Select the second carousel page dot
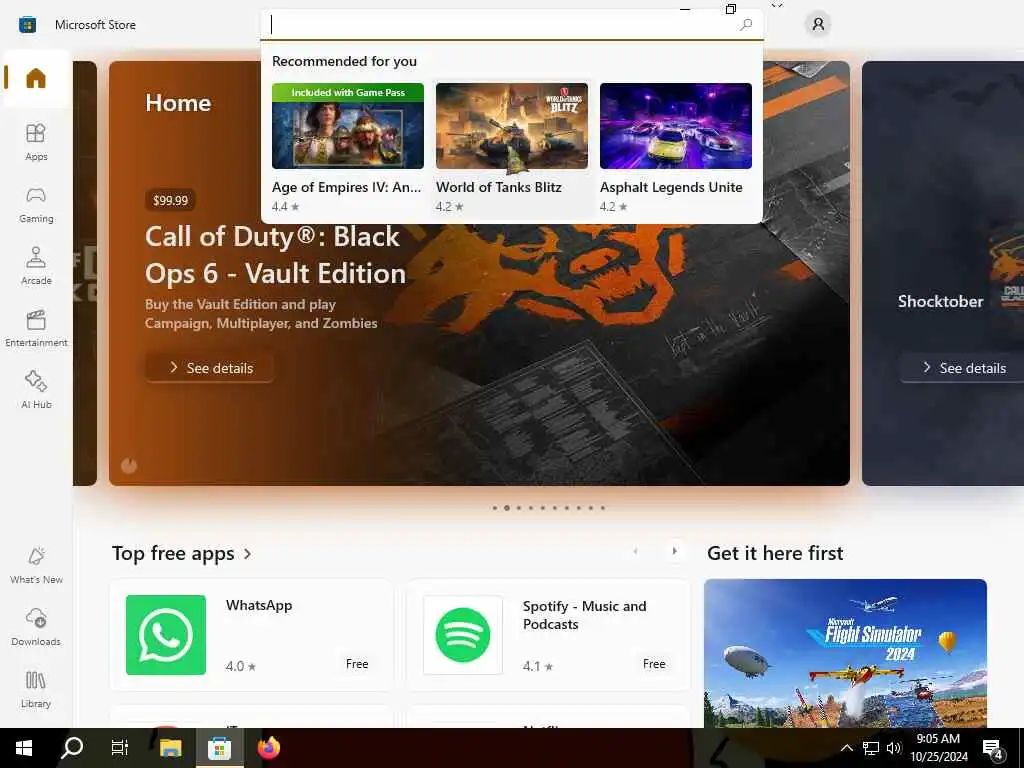Image resolution: width=1024 pixels, height=768 pixels. click(x=507, y=508)
